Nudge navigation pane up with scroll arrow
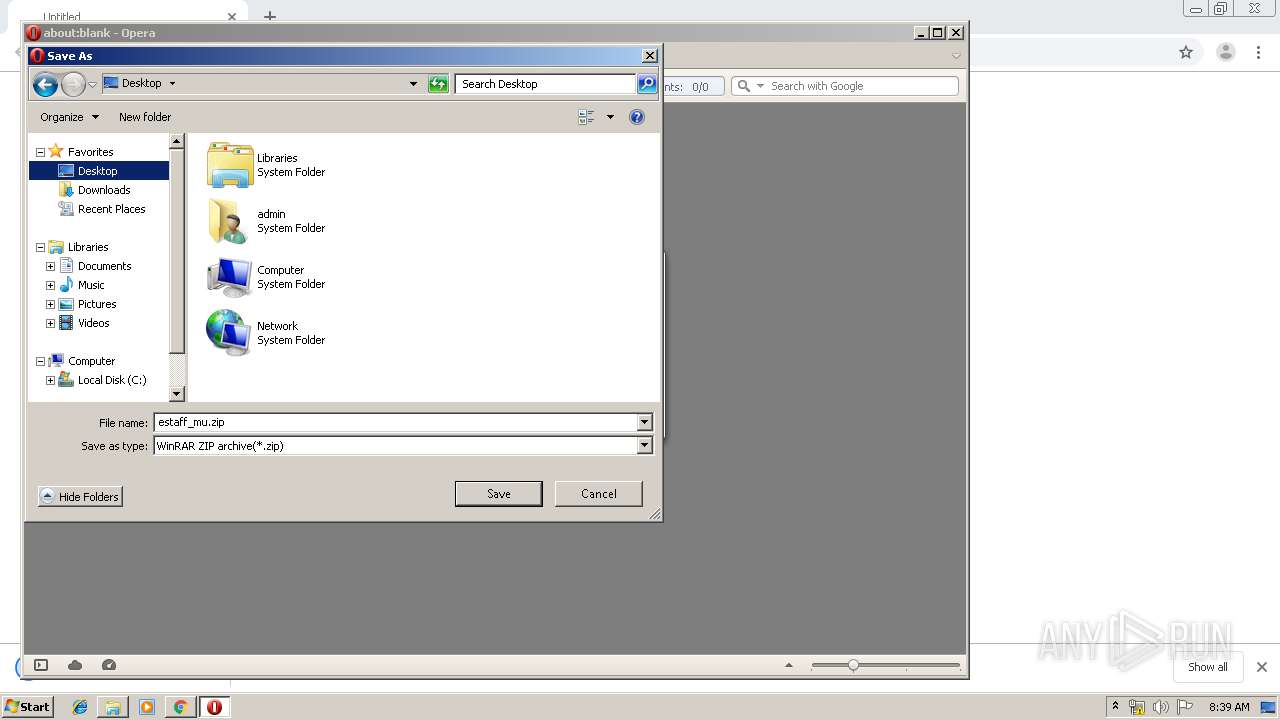Viewport: 1280px width, 720px height. pyautogui.click(x=177, y=141)
